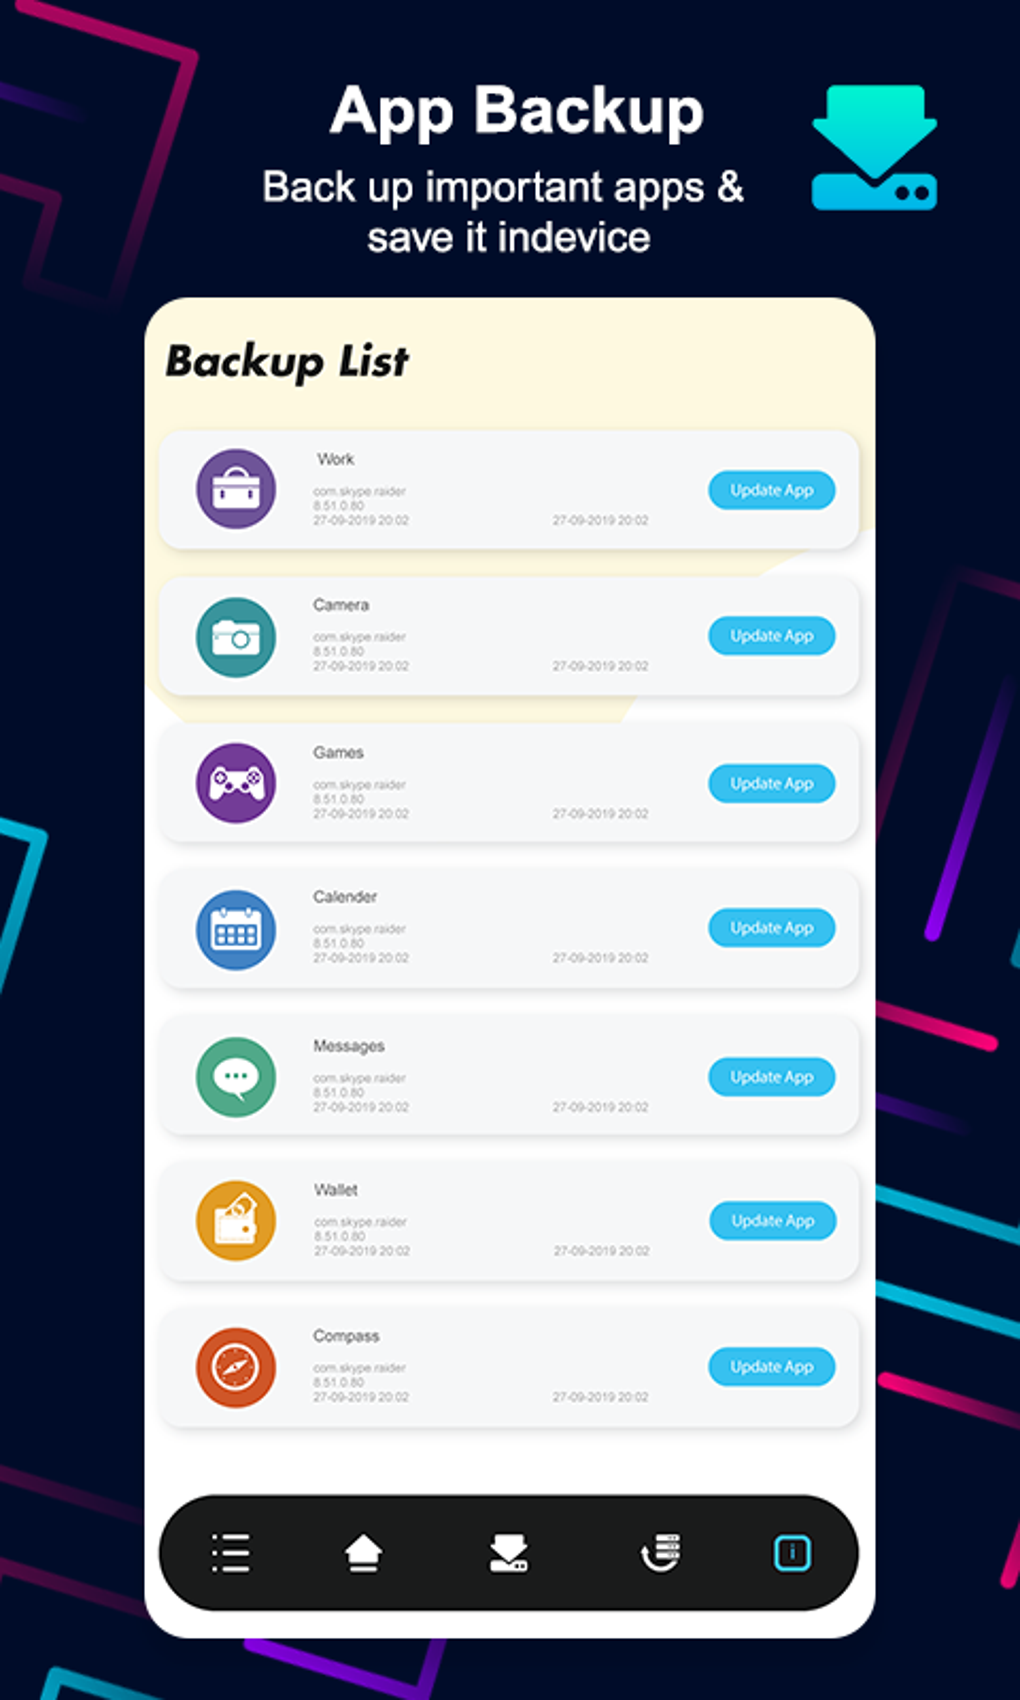Viewport: 1020px width, 1700px height.
Task: Update the Compass app backup
Action: click(772, 1367)
